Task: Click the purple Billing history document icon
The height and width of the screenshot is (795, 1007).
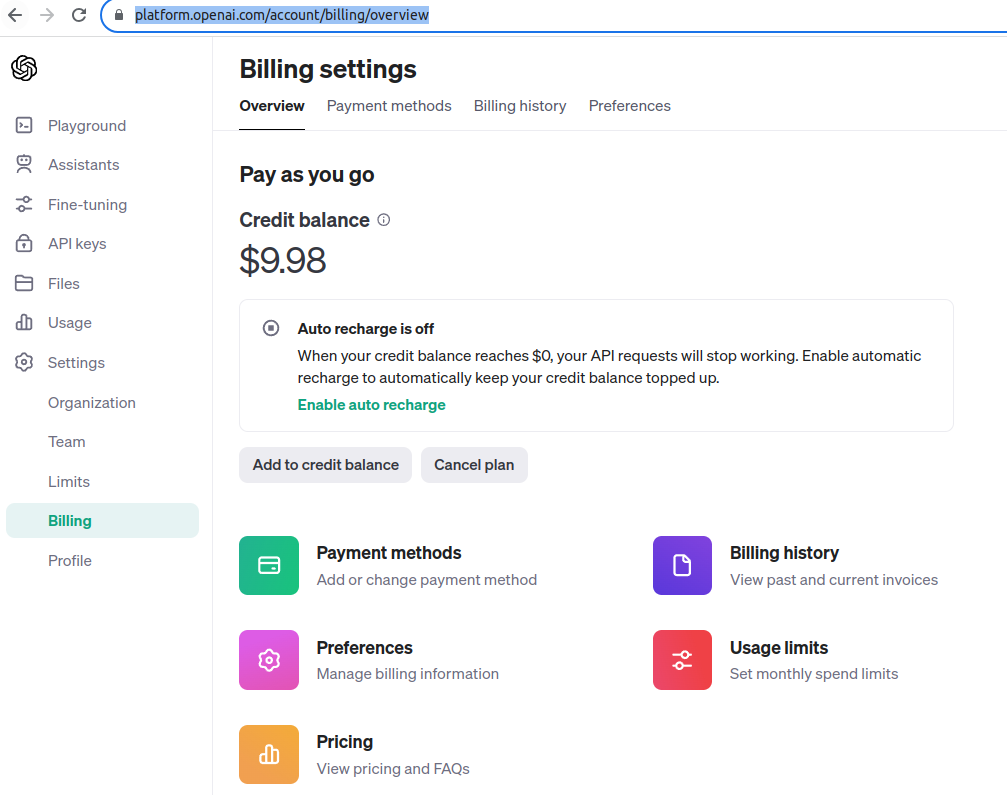Action: [x=682, y=565]
